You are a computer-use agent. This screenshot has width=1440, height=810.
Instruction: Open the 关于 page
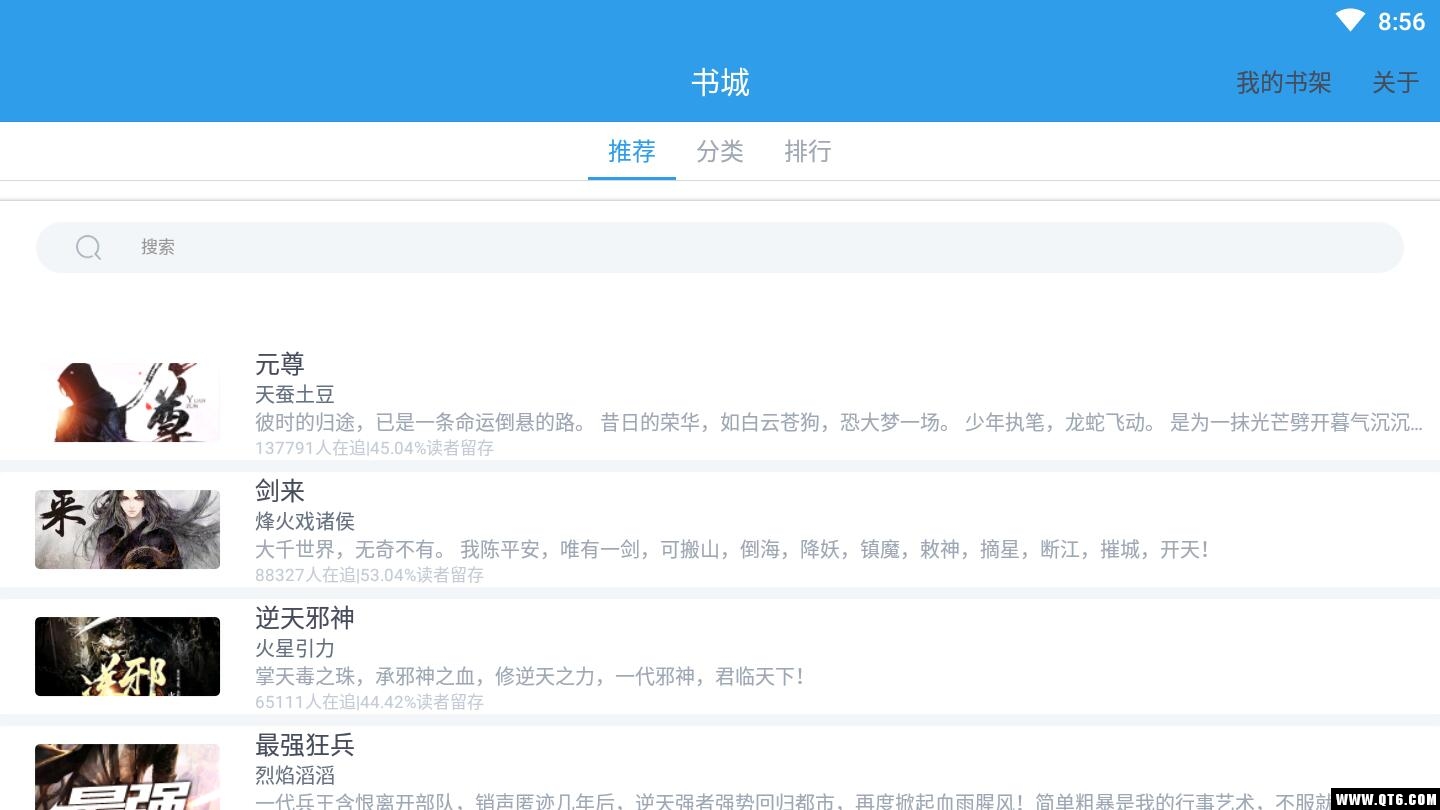[1396, 82]
